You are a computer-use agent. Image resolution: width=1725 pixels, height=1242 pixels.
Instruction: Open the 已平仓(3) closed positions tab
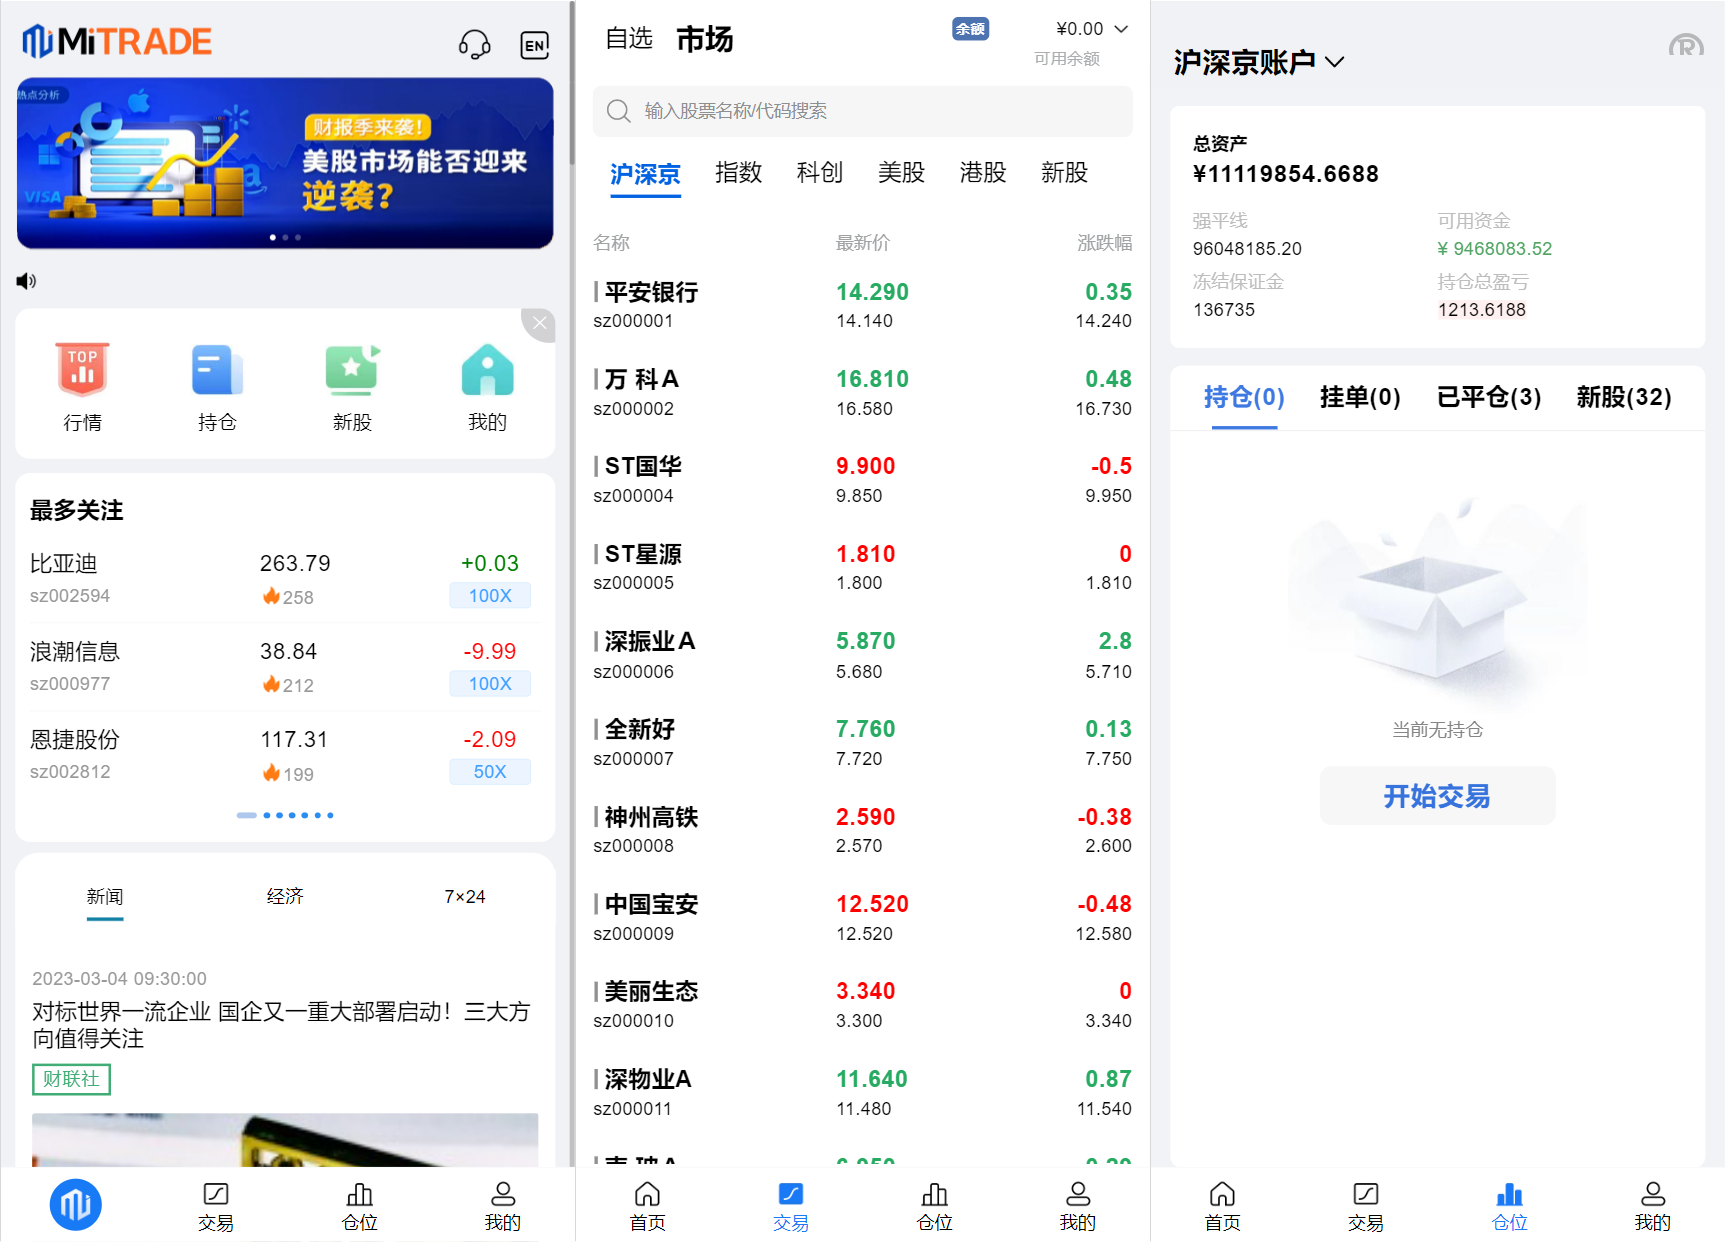coord(1488,397)
